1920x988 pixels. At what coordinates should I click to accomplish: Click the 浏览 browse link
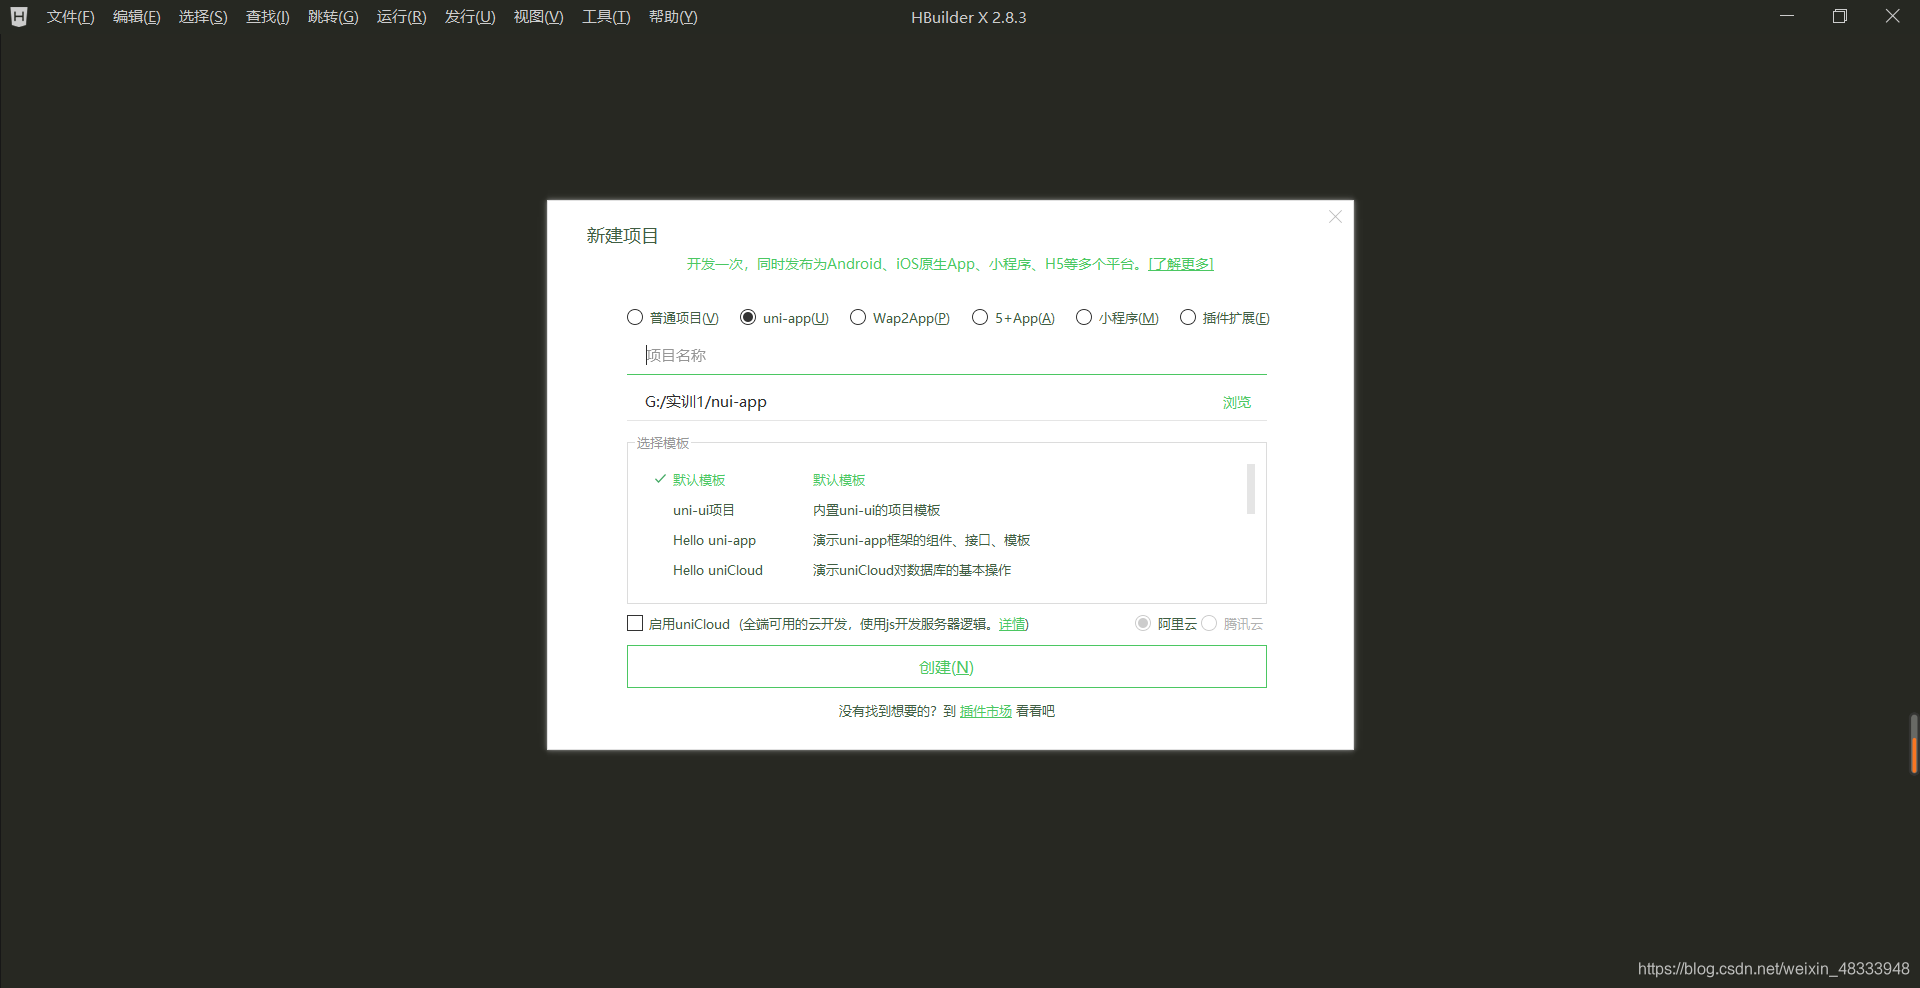pyautogui.click(x=1237, y=402)
